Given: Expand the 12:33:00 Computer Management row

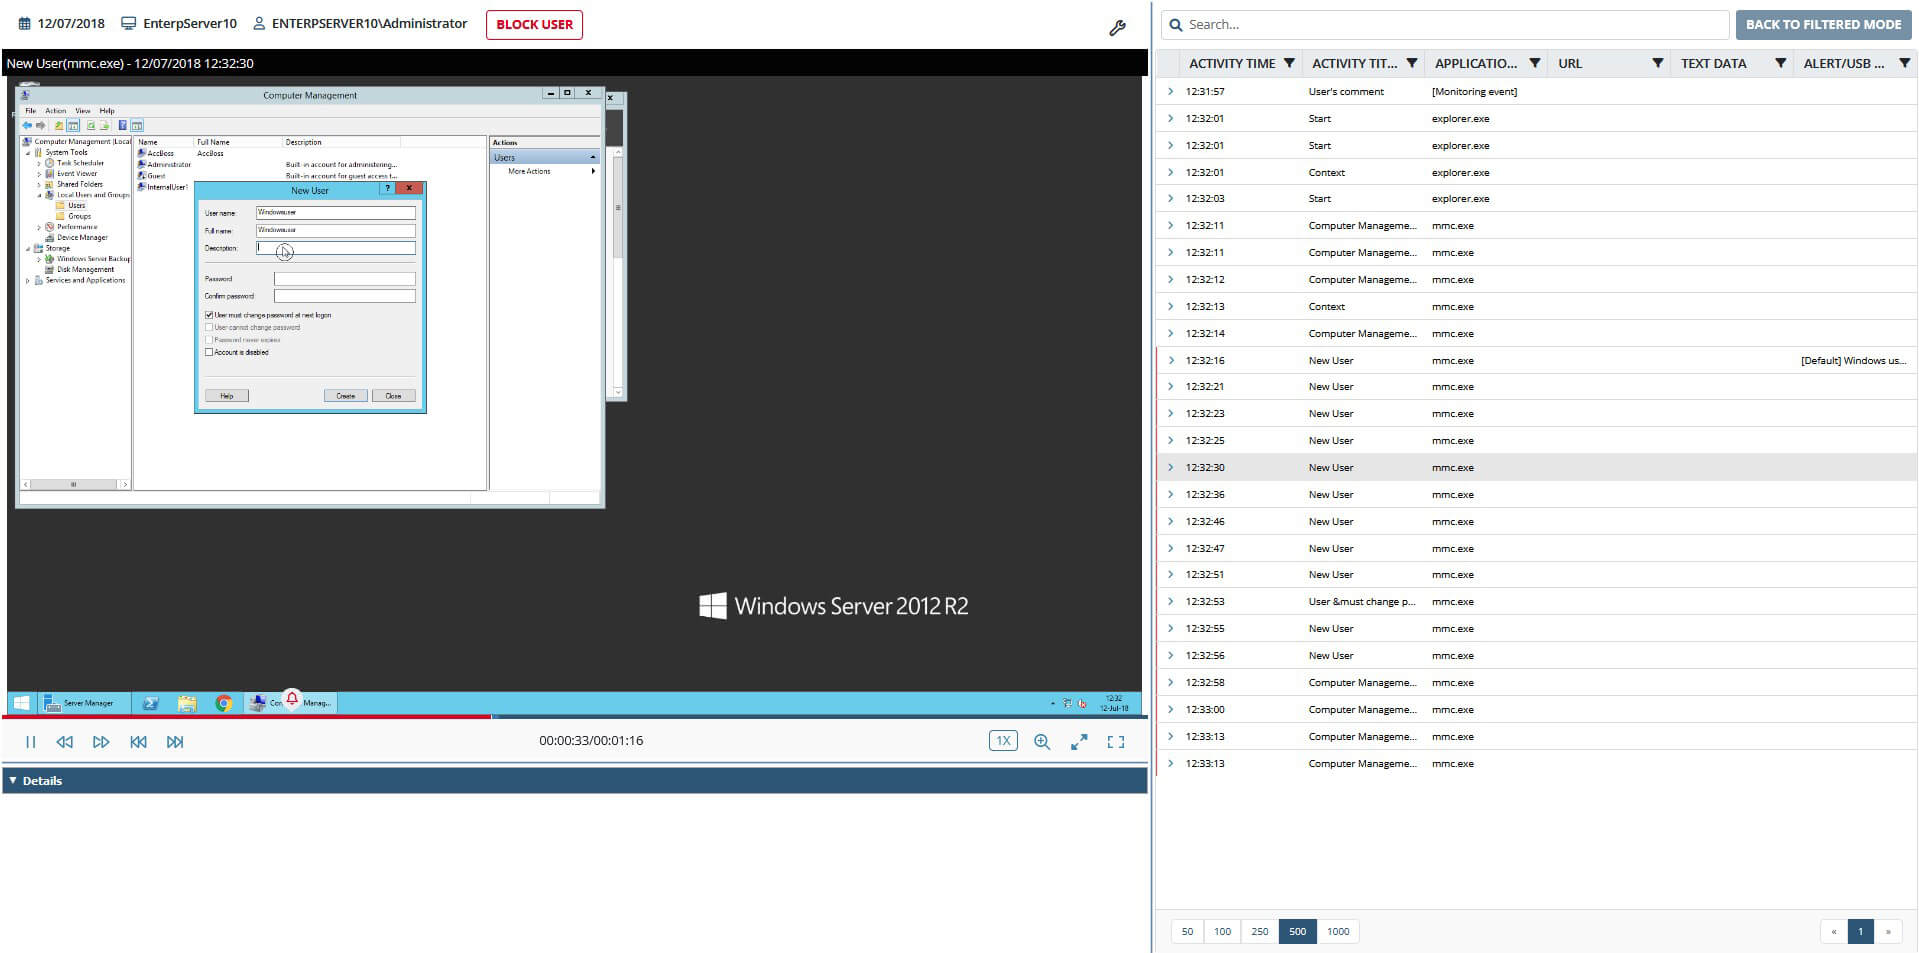Looking at the screenshot, I should (1171, 709).
